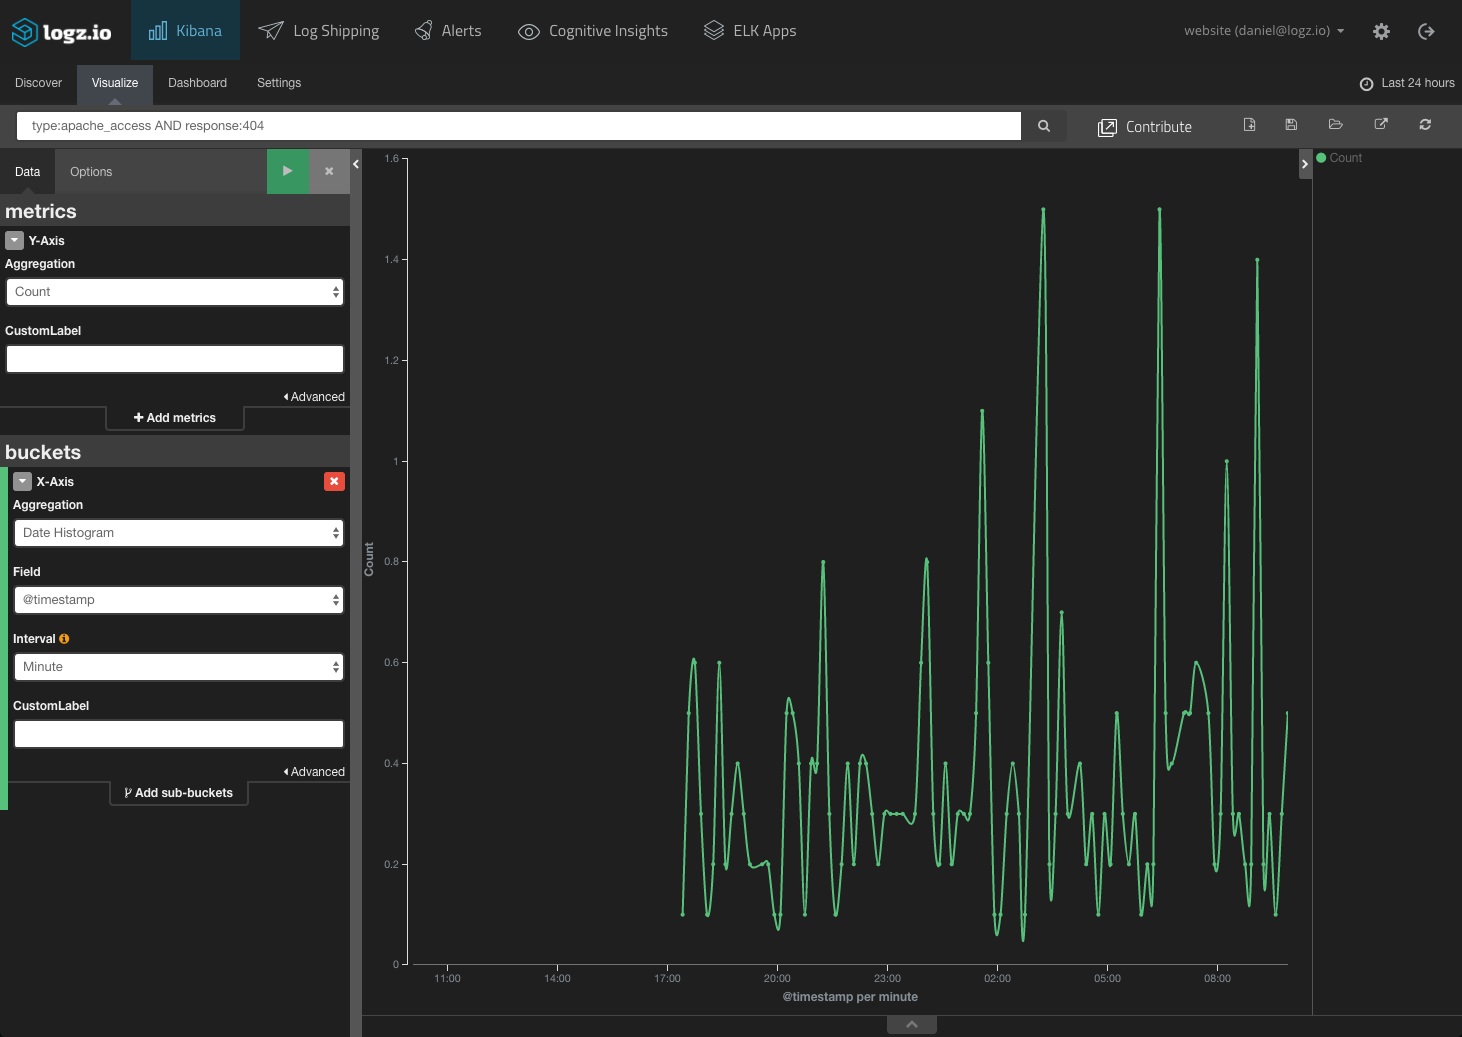This screenshot has height=1037, width=1462.
Task: Apply changes with the green play button
Action: tap(288, 171)
